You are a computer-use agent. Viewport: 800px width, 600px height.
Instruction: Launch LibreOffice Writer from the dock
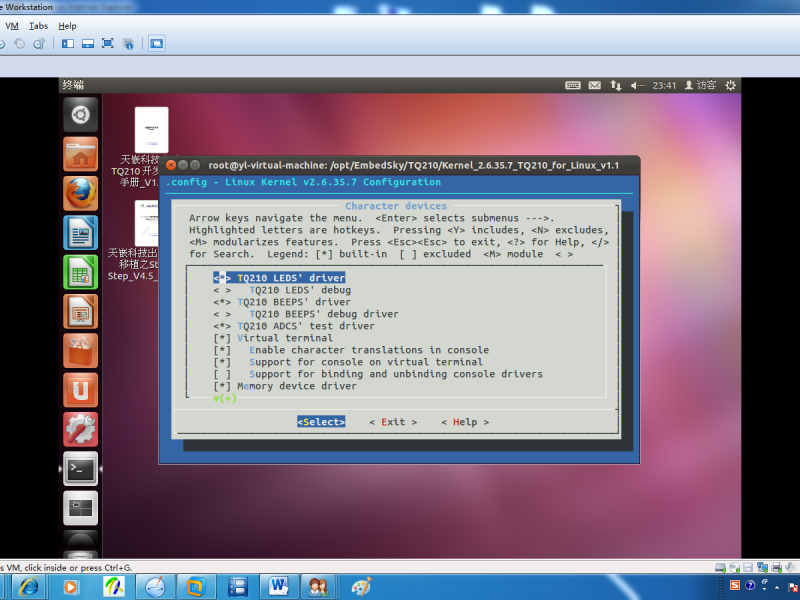point(80,233)
